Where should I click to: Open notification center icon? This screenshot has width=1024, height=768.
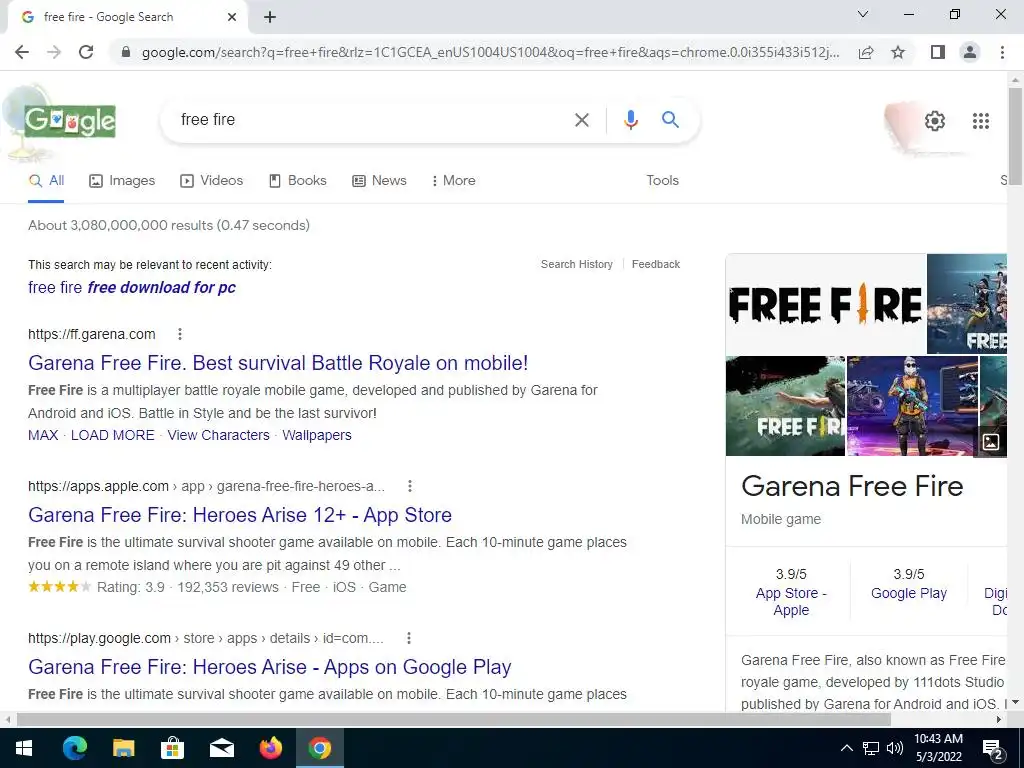coord(991,748)
